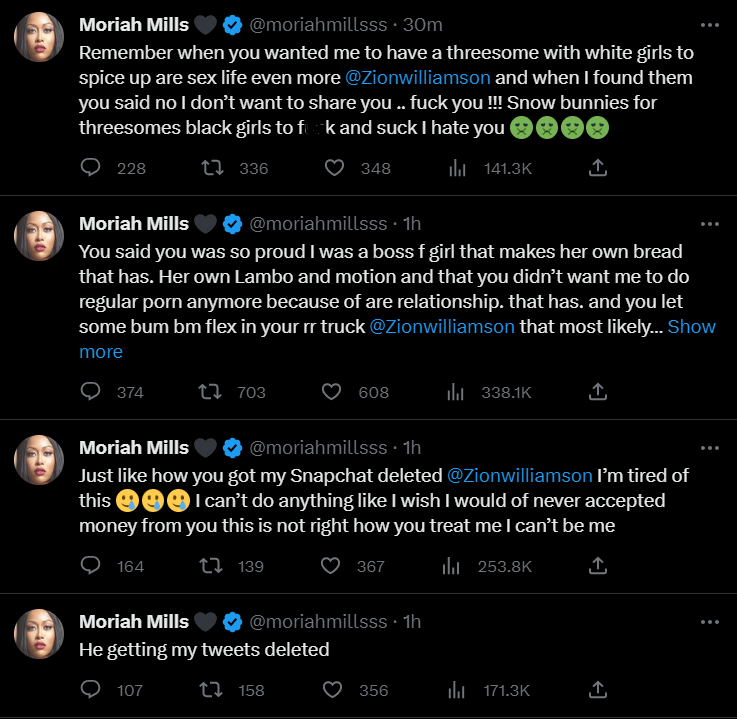Like the tweet with 348 likes
The height and width of the screenshot is (719, 737).
coord(334,168)
